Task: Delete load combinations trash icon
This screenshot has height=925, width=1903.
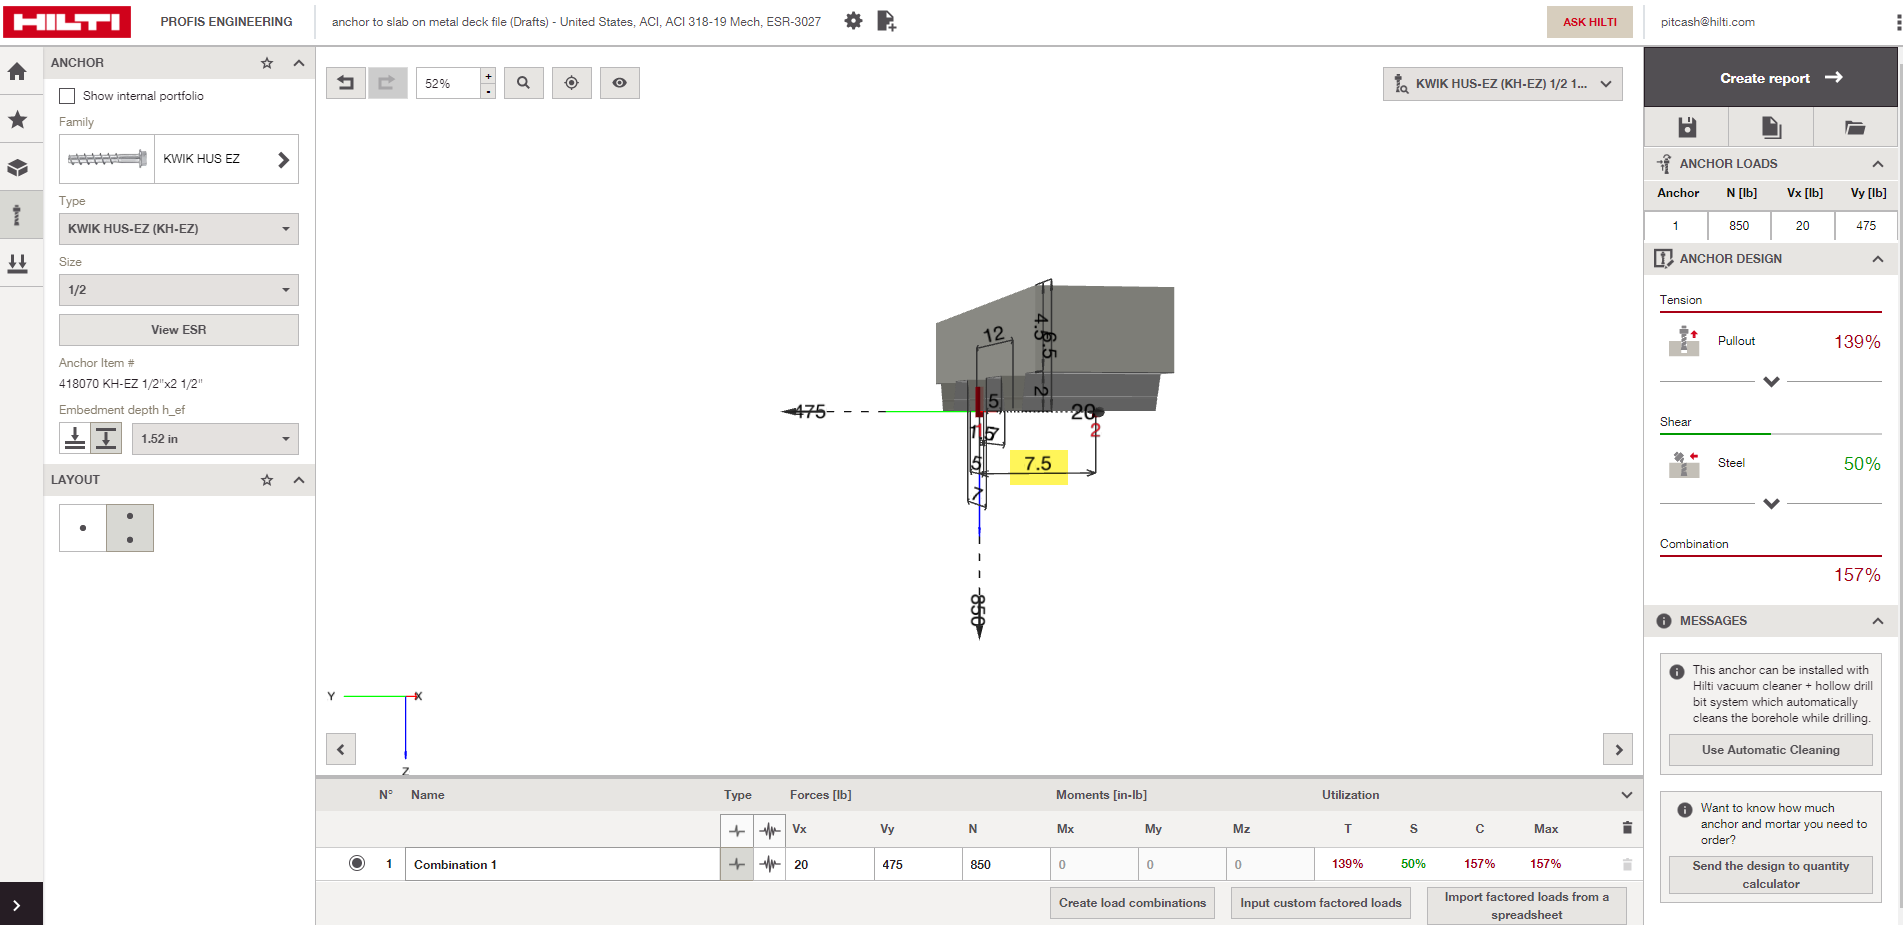Action: coord(1627,828)
